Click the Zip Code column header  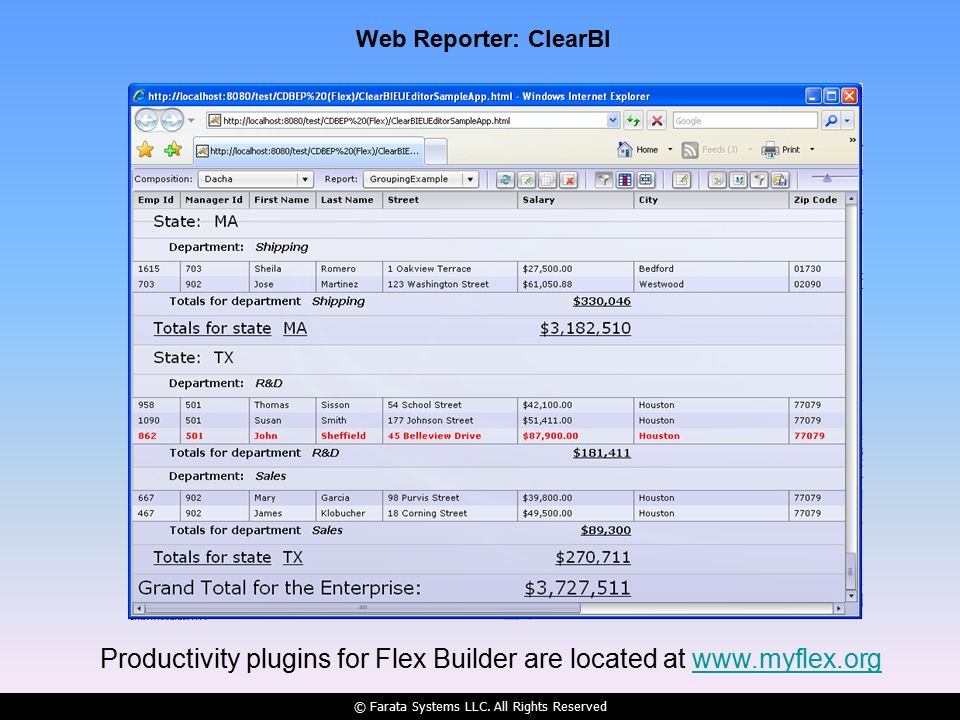point(817,200)
